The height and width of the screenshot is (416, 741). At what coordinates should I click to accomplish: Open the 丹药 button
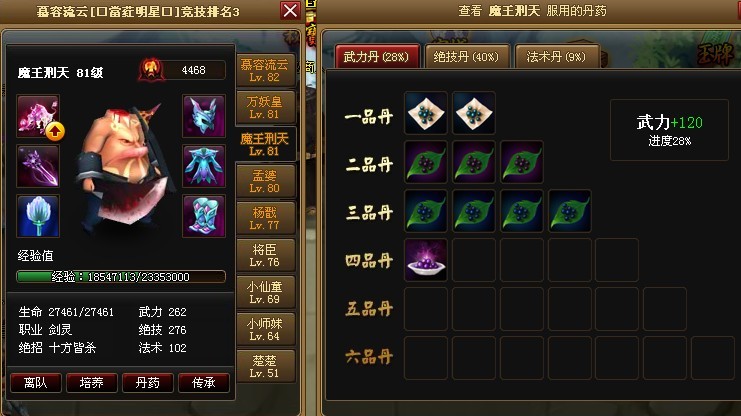pos(147,382)
